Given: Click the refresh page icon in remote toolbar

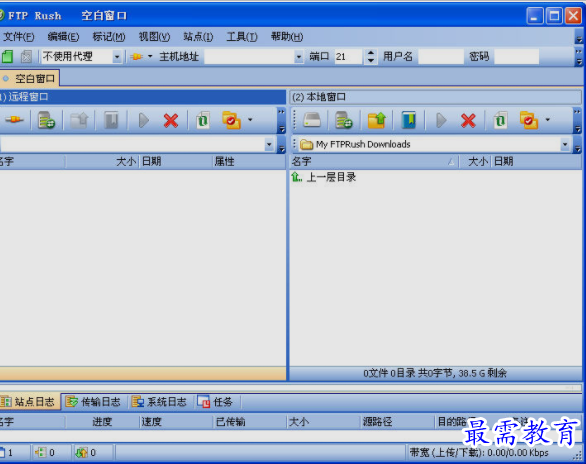Looking at the screenshot, I should (x=203, y=120).
